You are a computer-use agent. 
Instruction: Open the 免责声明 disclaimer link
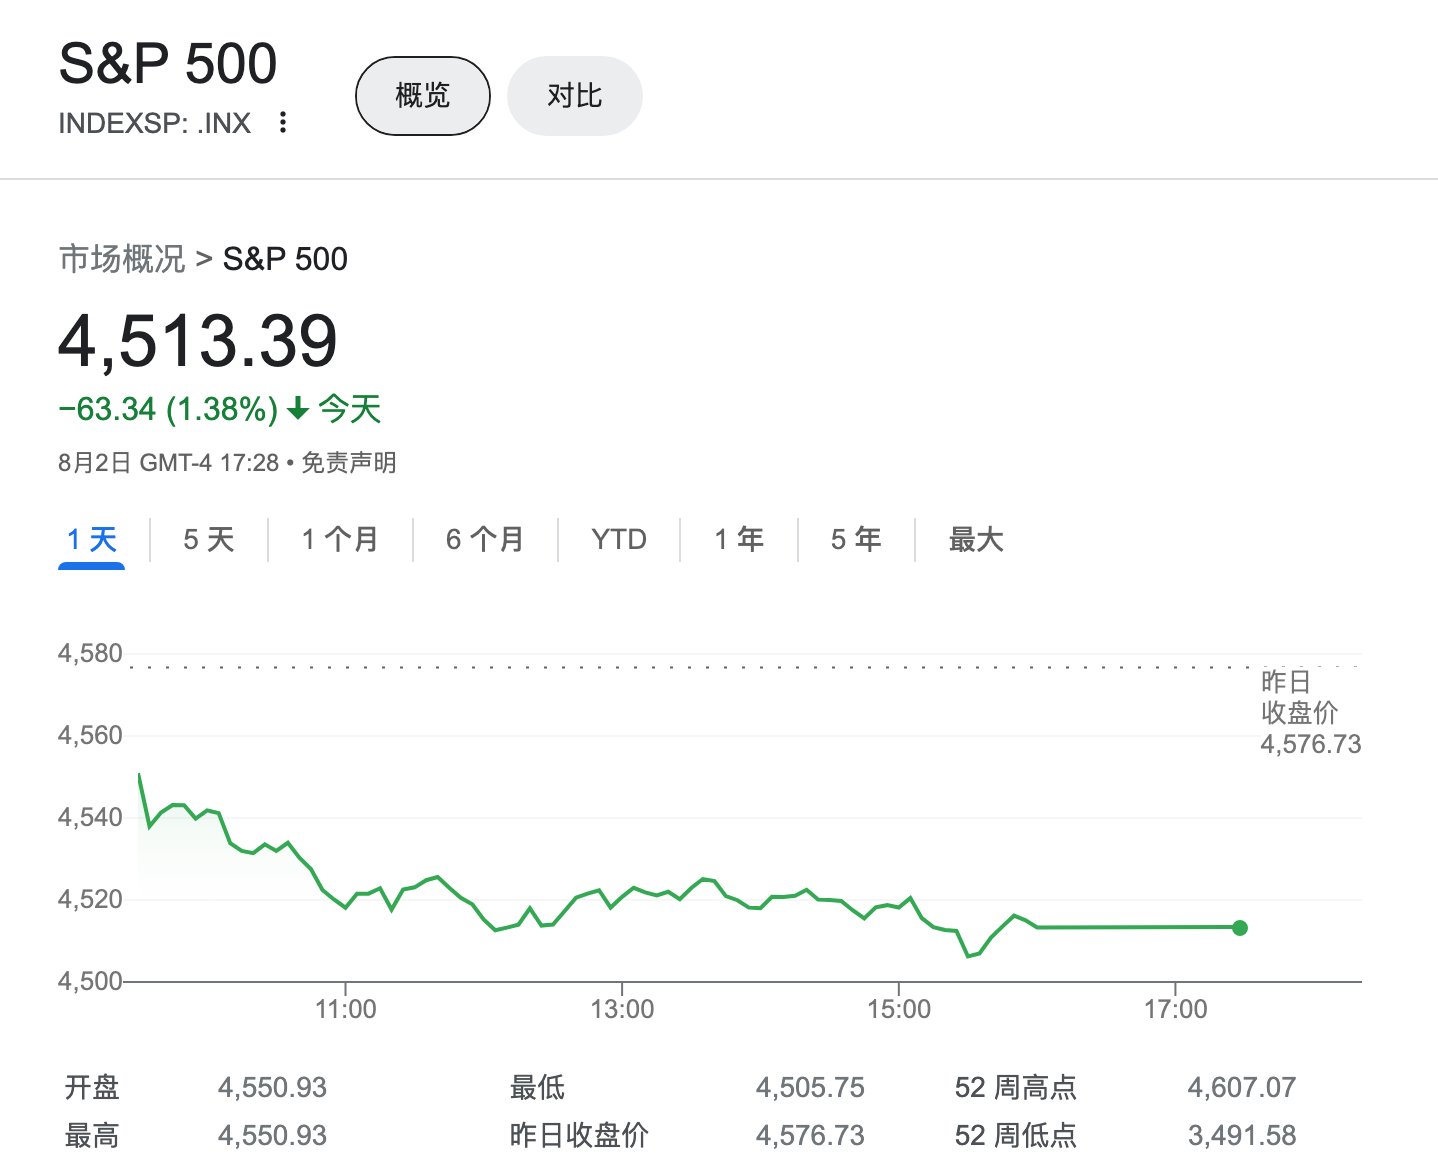click(349, 463)
